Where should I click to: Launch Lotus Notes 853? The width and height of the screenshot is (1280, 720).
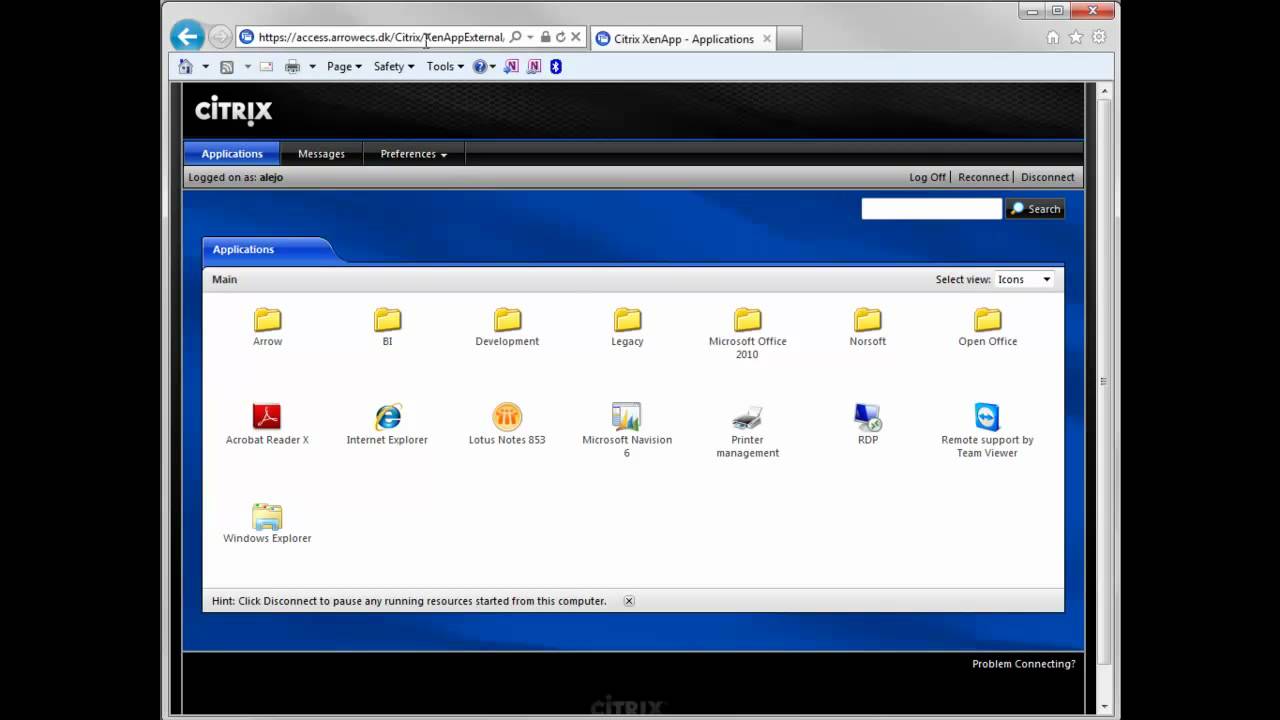[x=507, y=424]
